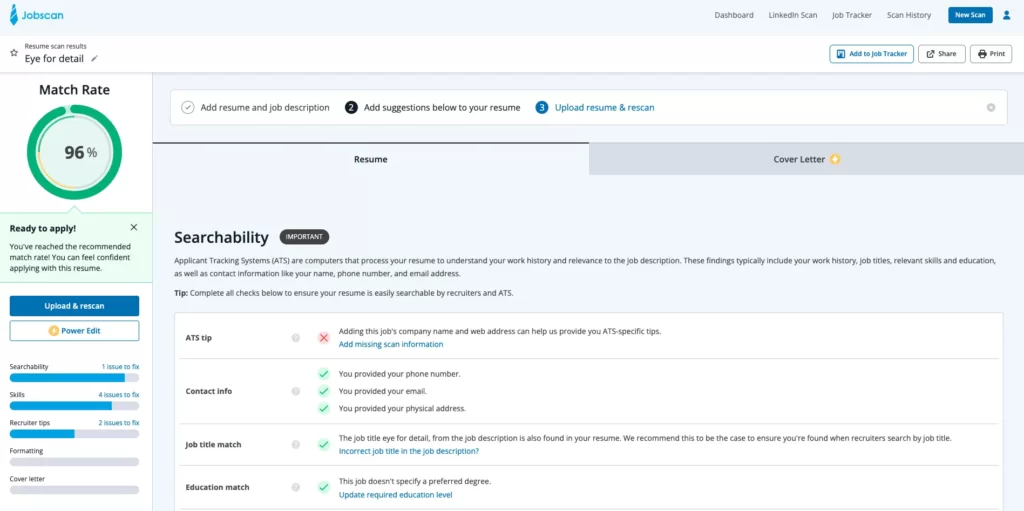Go to Scan History page
1024x511 pixels.
(x=908, y=15)
